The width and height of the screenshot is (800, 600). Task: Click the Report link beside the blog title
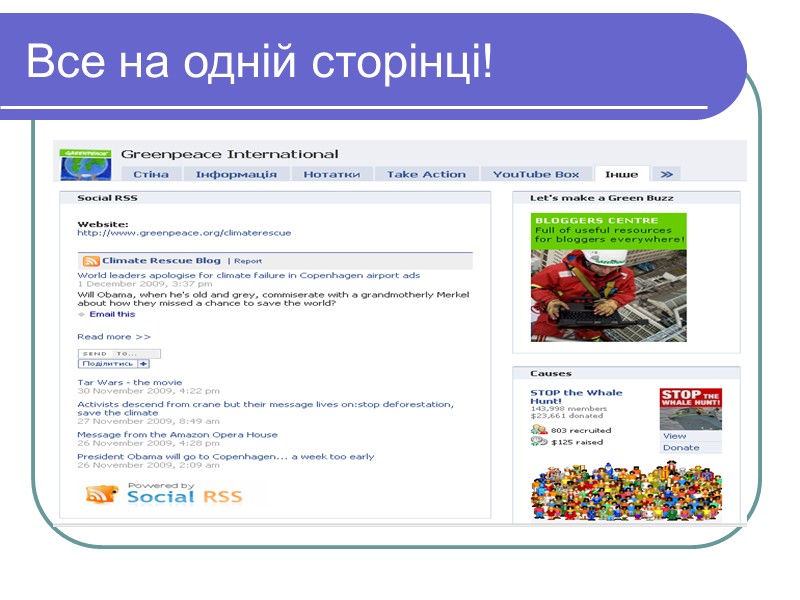pos(248,261)
